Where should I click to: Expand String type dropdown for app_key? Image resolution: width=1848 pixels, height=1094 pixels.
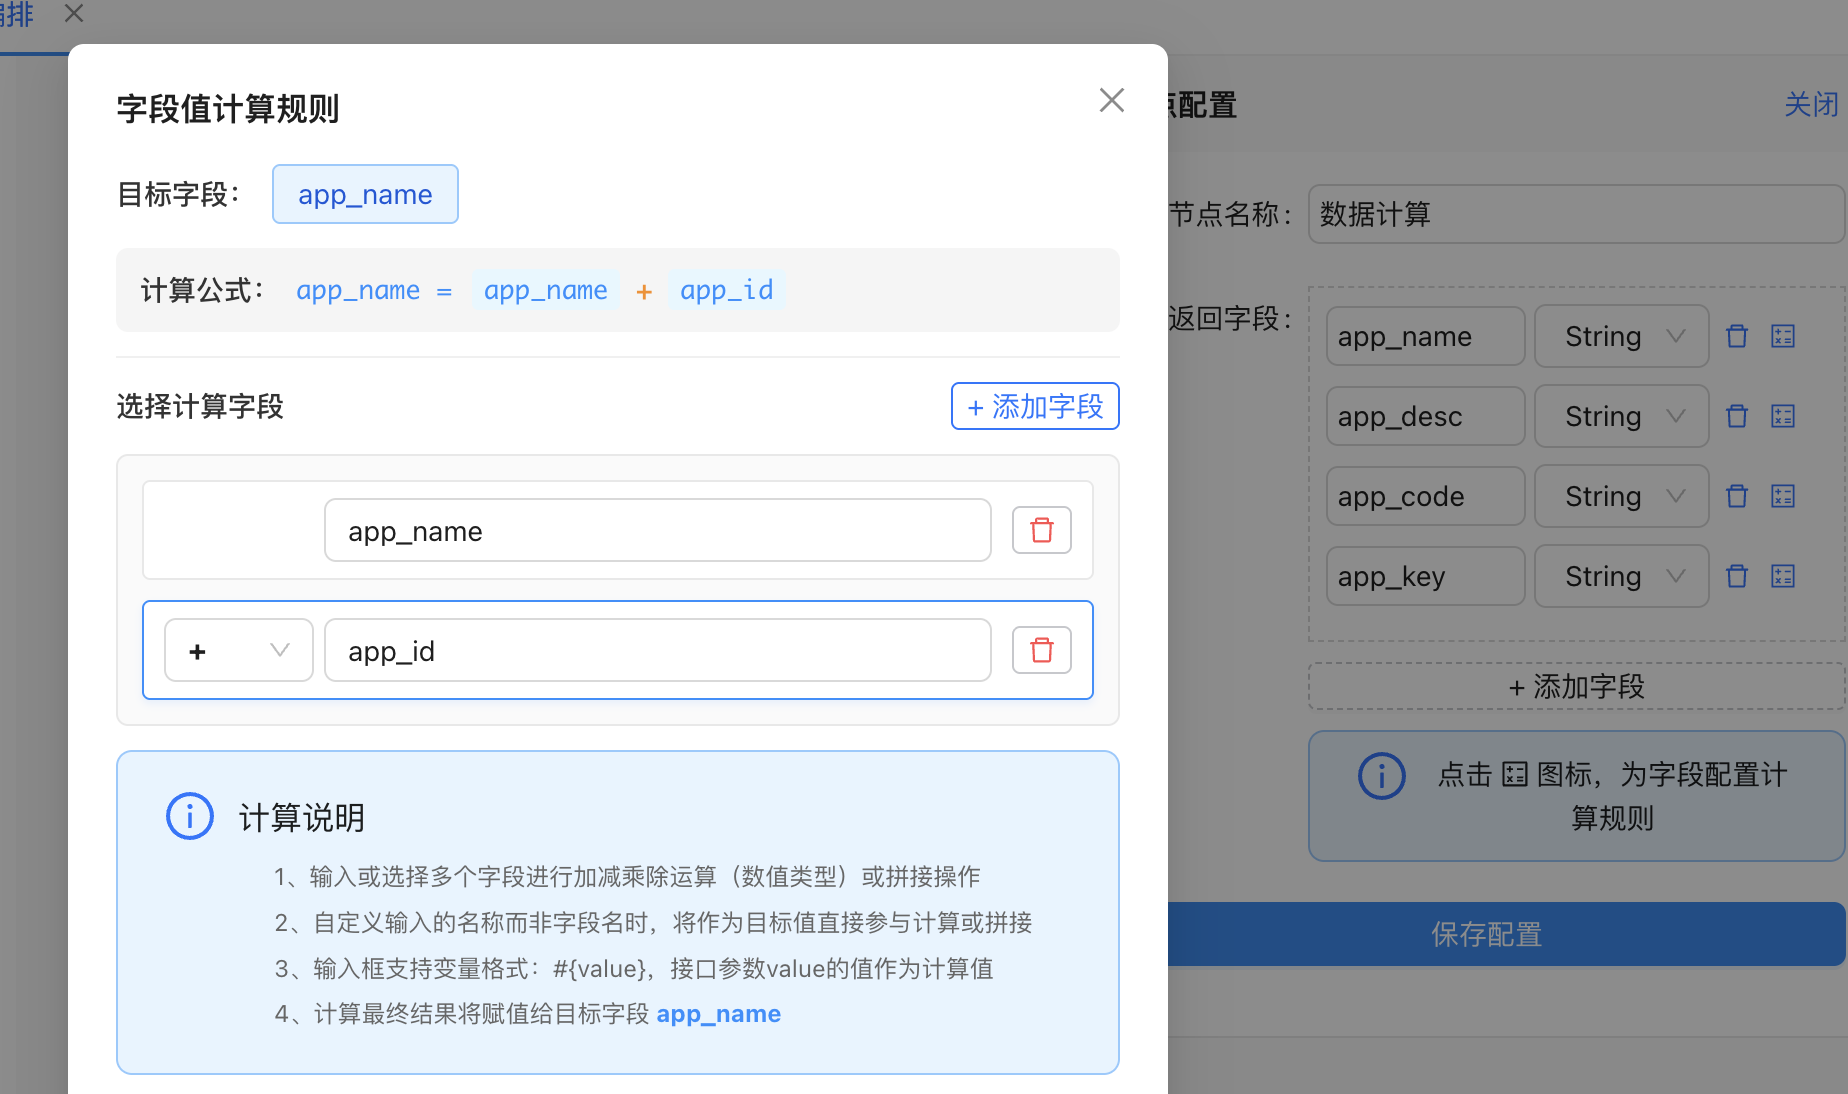1621,576
